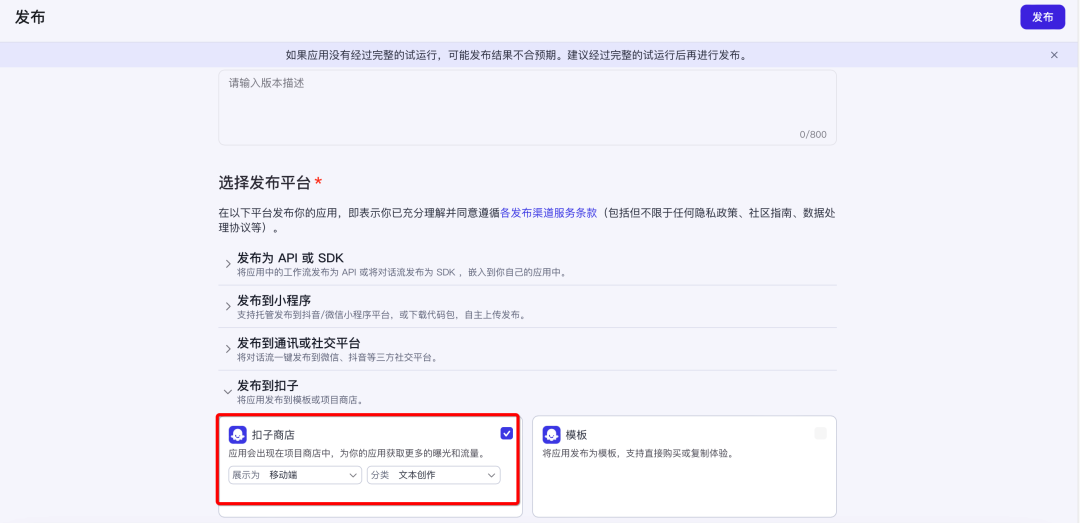This screenshot has height=523, width=1080.
Task: Expand the 发布到通讯或社交平台 section
Action: click(x=227, y=349)
